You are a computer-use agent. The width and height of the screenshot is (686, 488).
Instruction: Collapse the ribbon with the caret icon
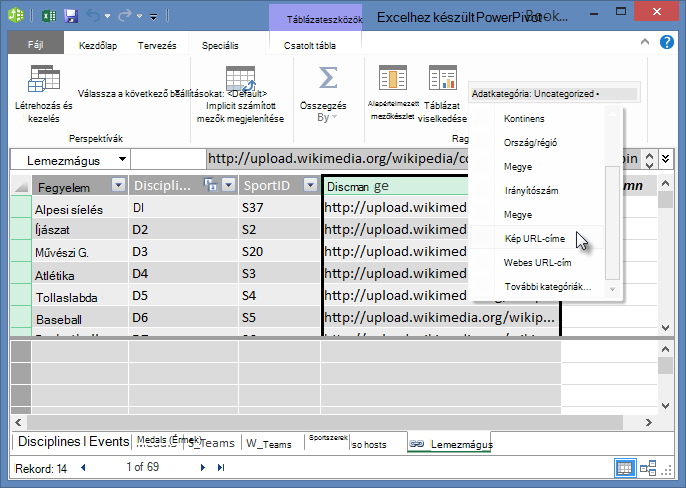click(644, 42)
